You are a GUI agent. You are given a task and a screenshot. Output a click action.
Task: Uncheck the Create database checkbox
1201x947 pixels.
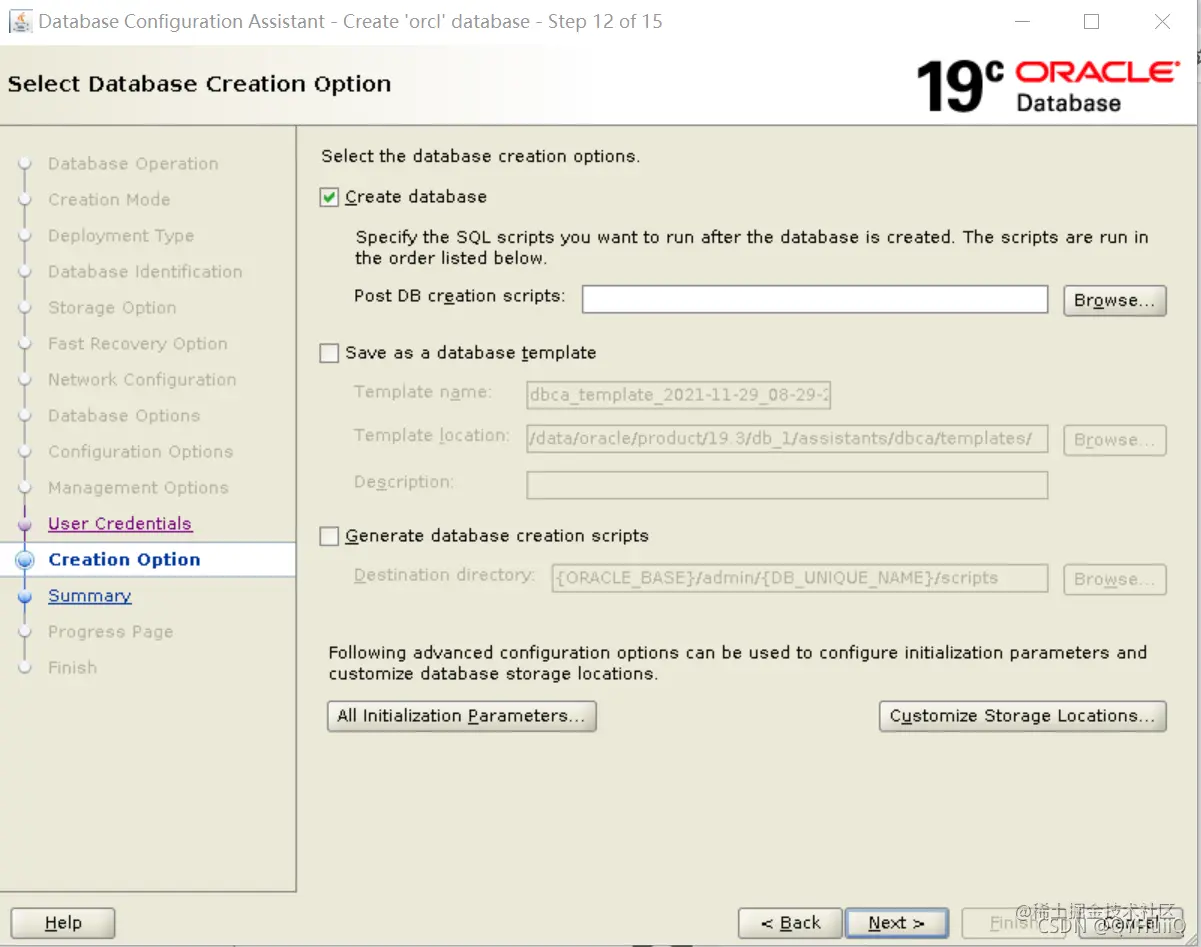(329, 197)
